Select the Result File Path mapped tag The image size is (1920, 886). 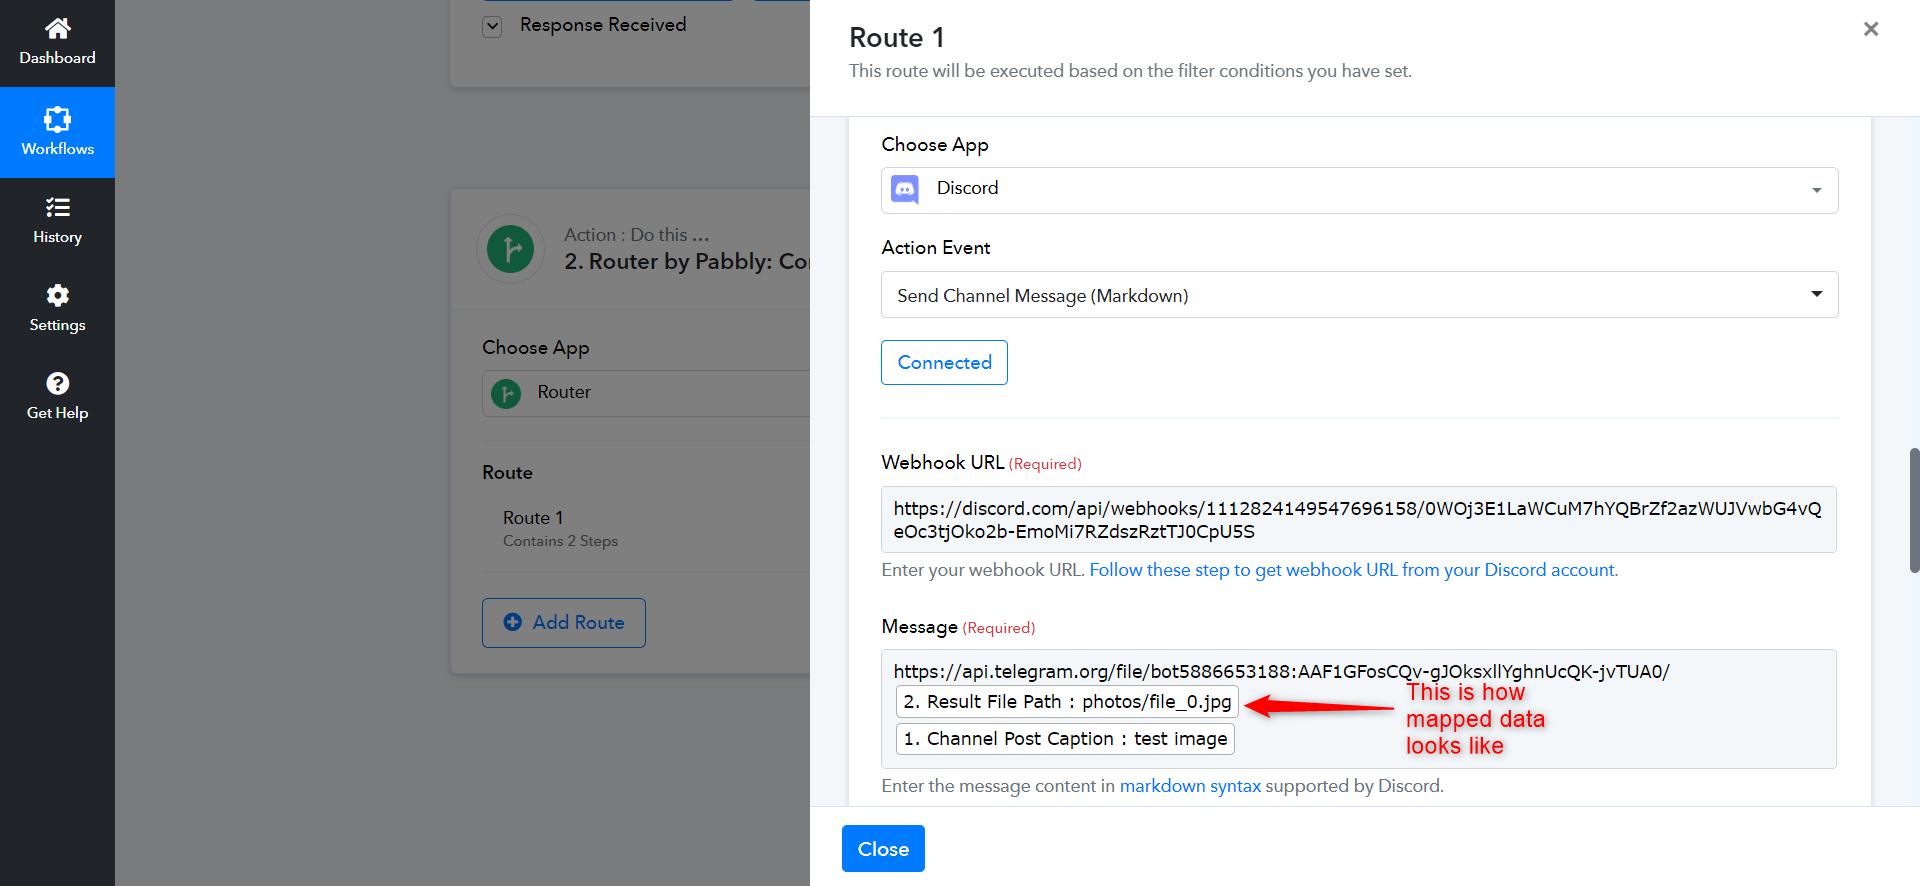point(1067,702)
